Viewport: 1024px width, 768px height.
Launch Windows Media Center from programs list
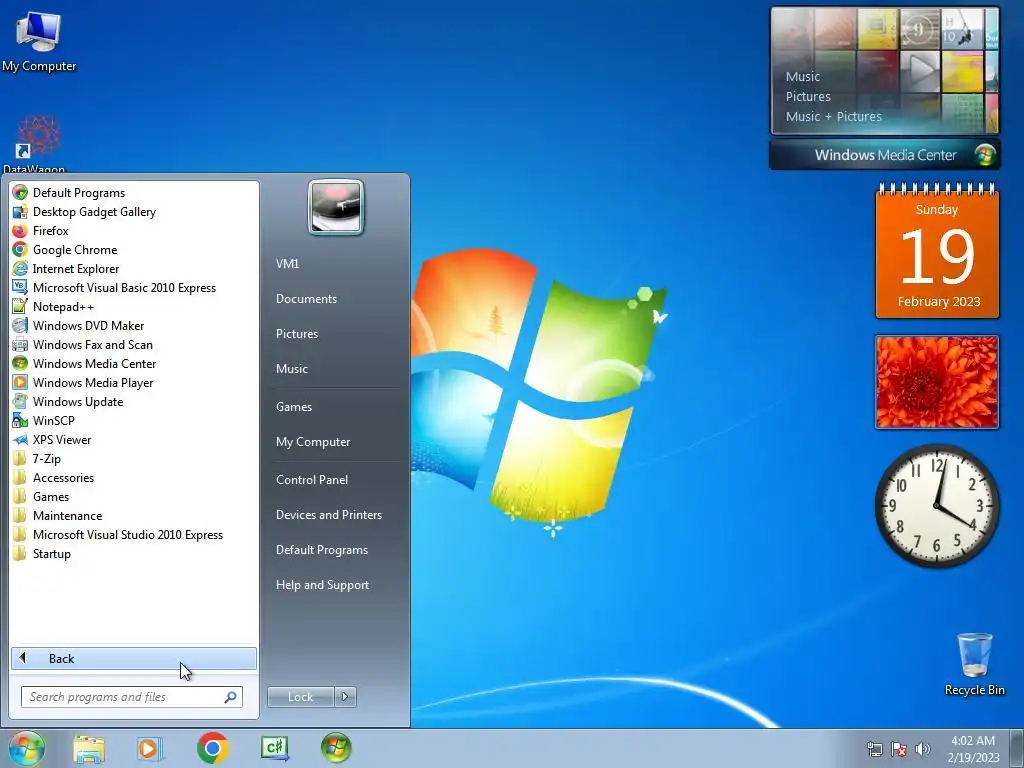click(94, 363)
